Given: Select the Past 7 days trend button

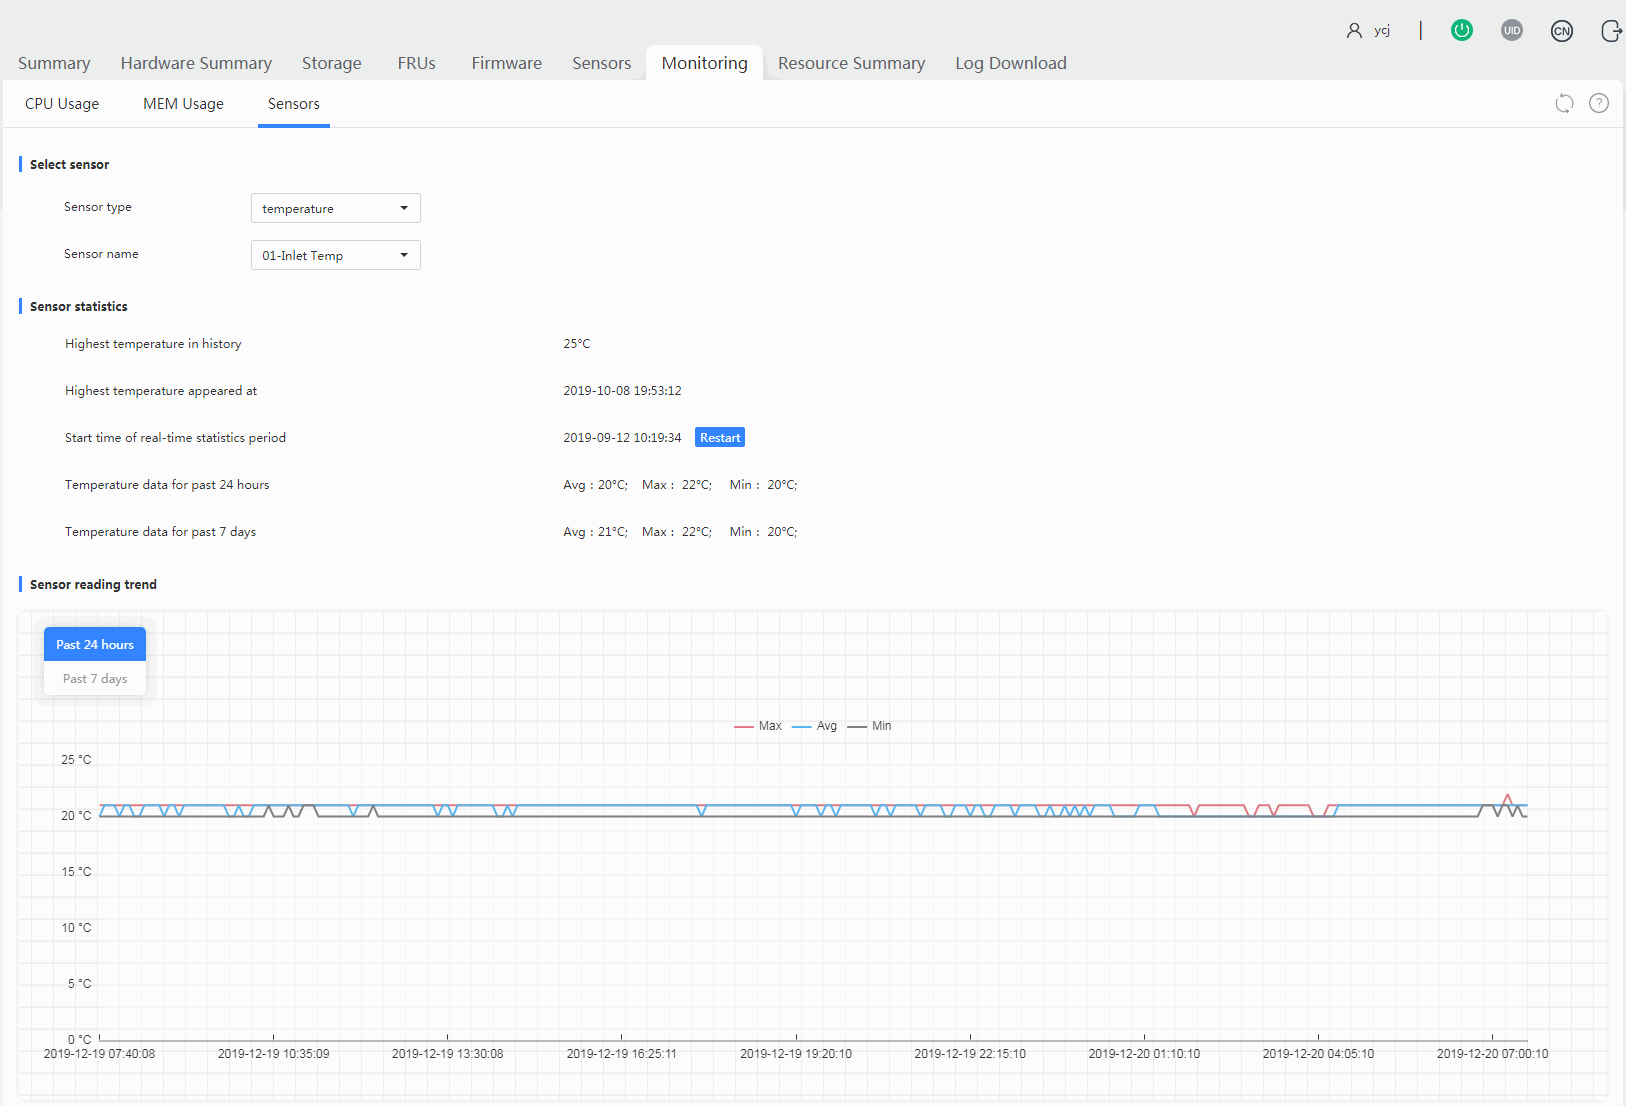Looking at the screenshot, I should point(95,678).
